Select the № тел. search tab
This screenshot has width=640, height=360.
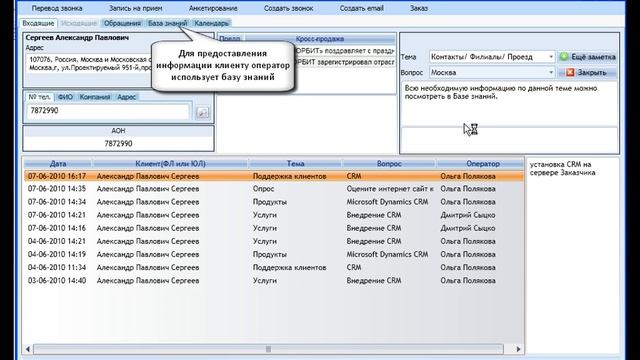[40, 97]
